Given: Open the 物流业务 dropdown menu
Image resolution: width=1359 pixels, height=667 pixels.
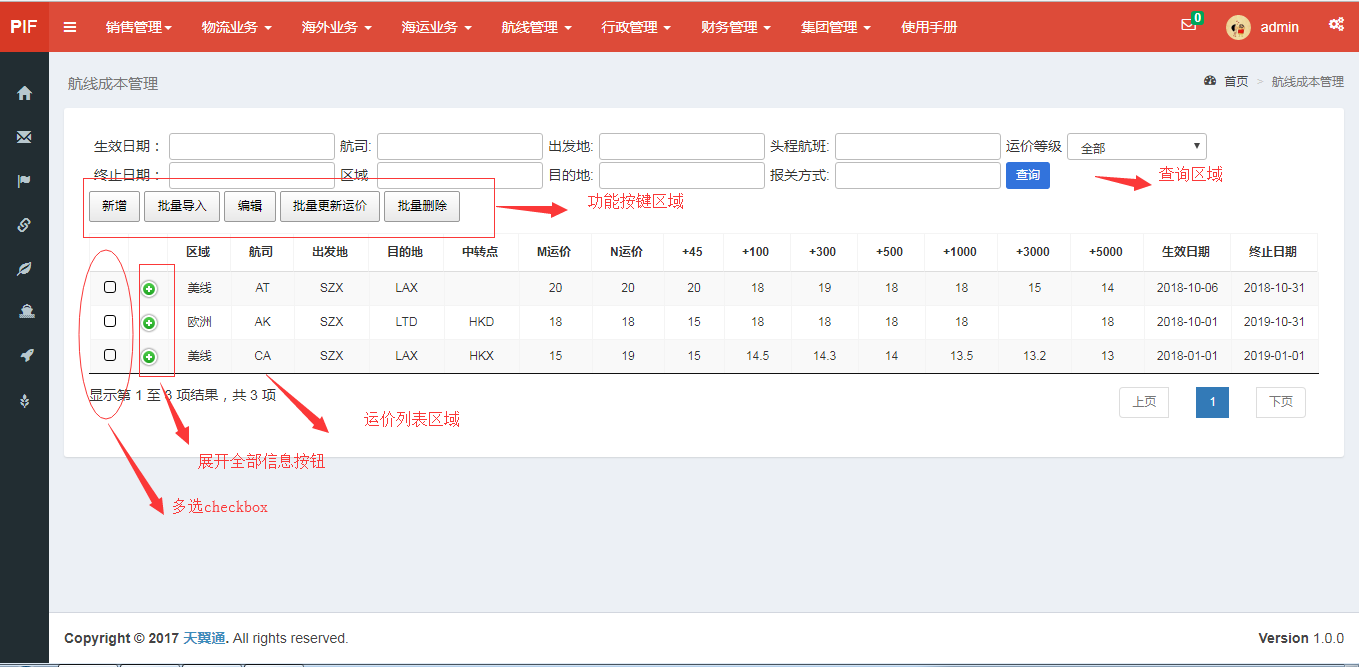Looking at the screenshot, I should pyautogui.click(x=236, y=27).
